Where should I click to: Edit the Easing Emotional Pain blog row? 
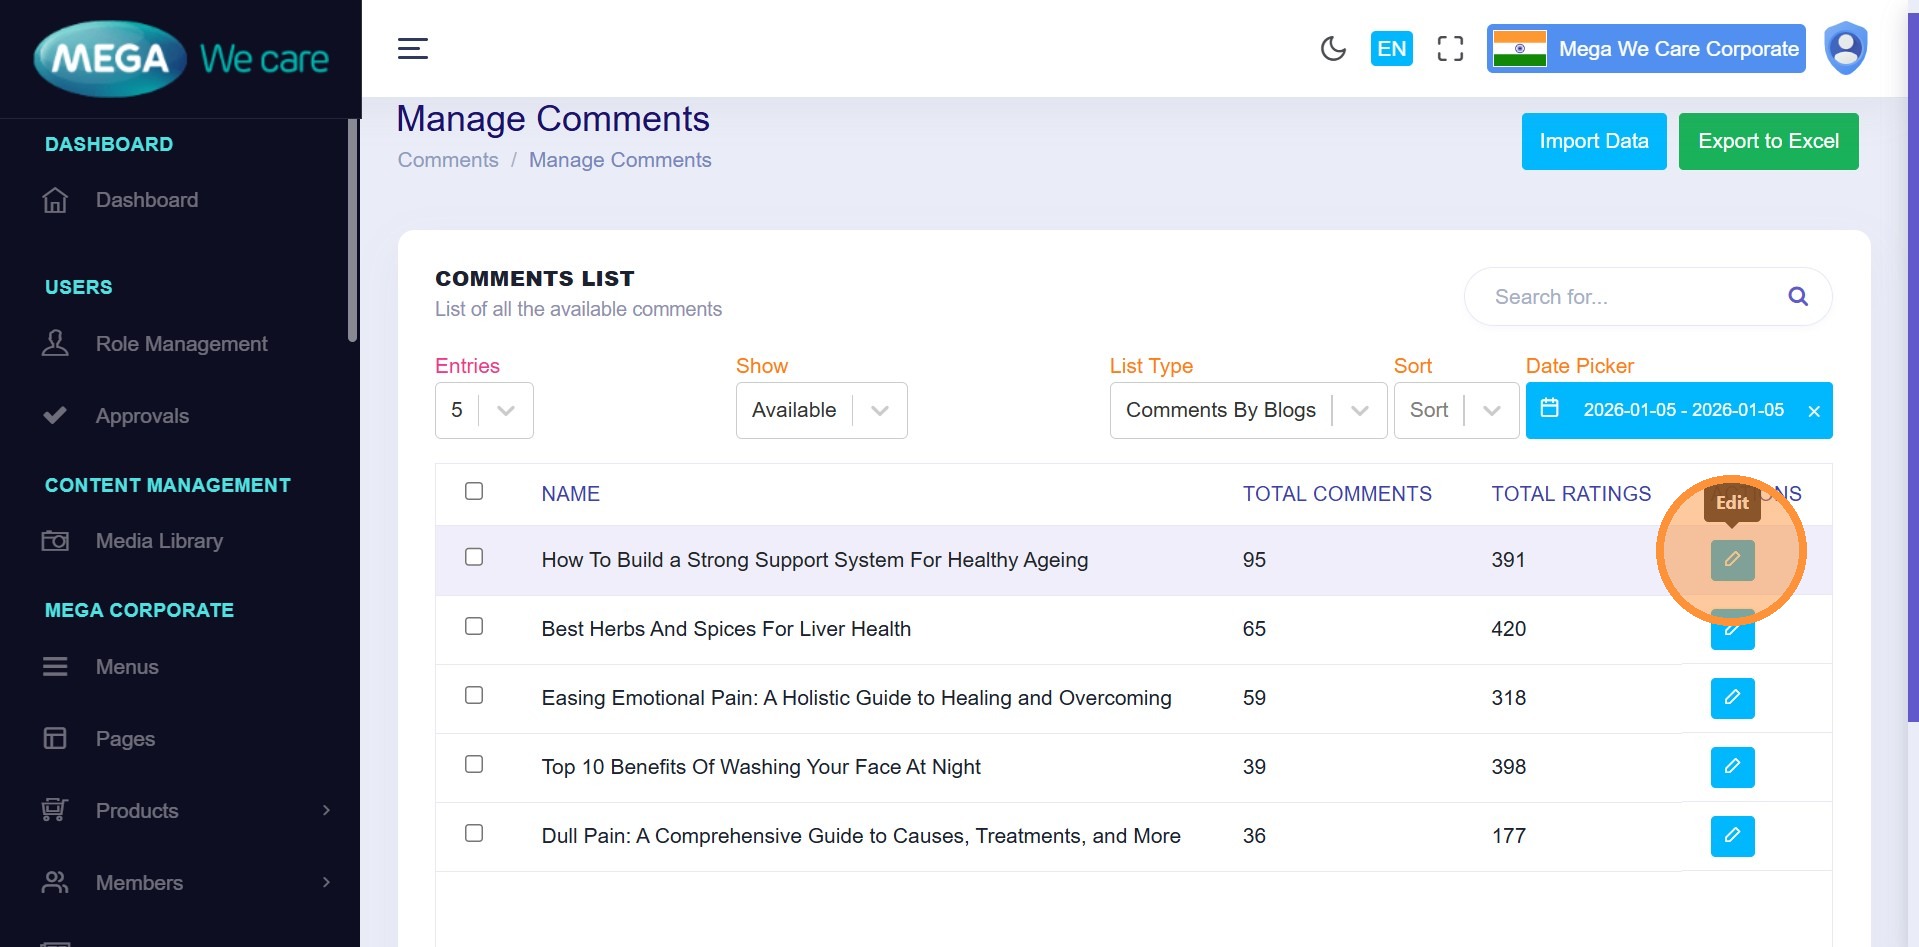[1732, 698]
